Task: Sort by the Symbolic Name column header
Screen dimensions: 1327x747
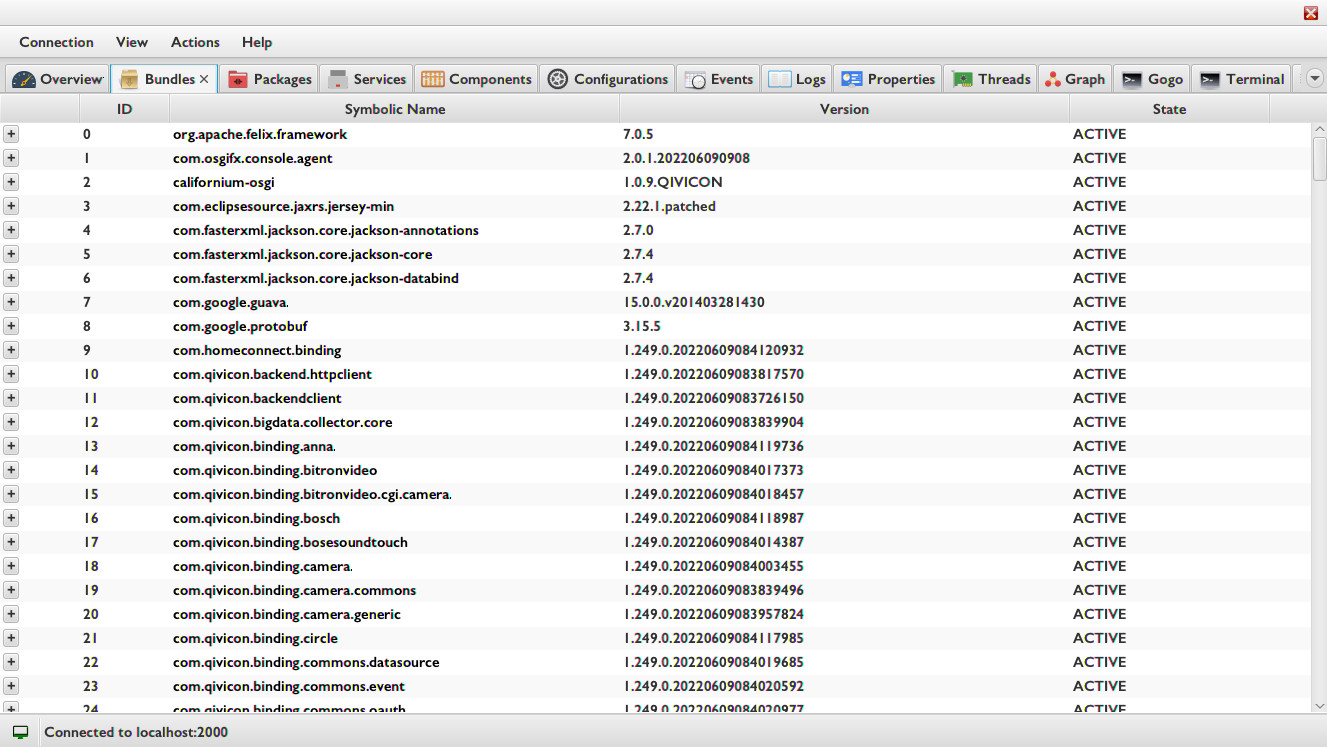Action: pyautogui.click(x=395, y=109)
